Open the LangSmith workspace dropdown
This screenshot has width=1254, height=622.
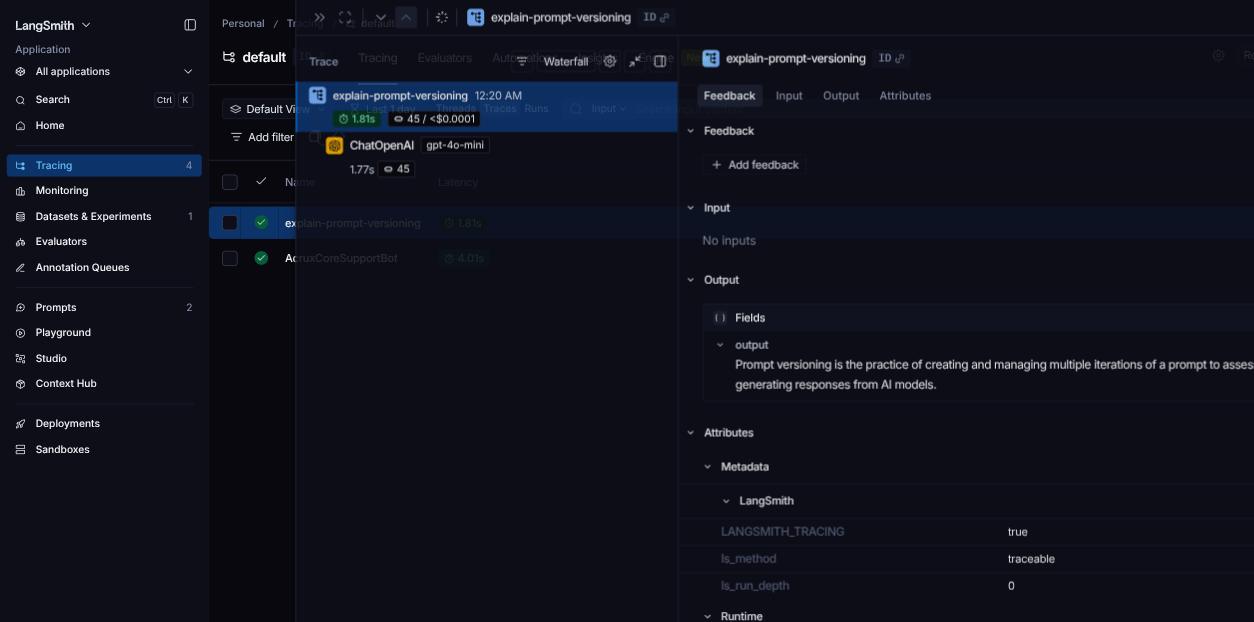coord(53,25)
